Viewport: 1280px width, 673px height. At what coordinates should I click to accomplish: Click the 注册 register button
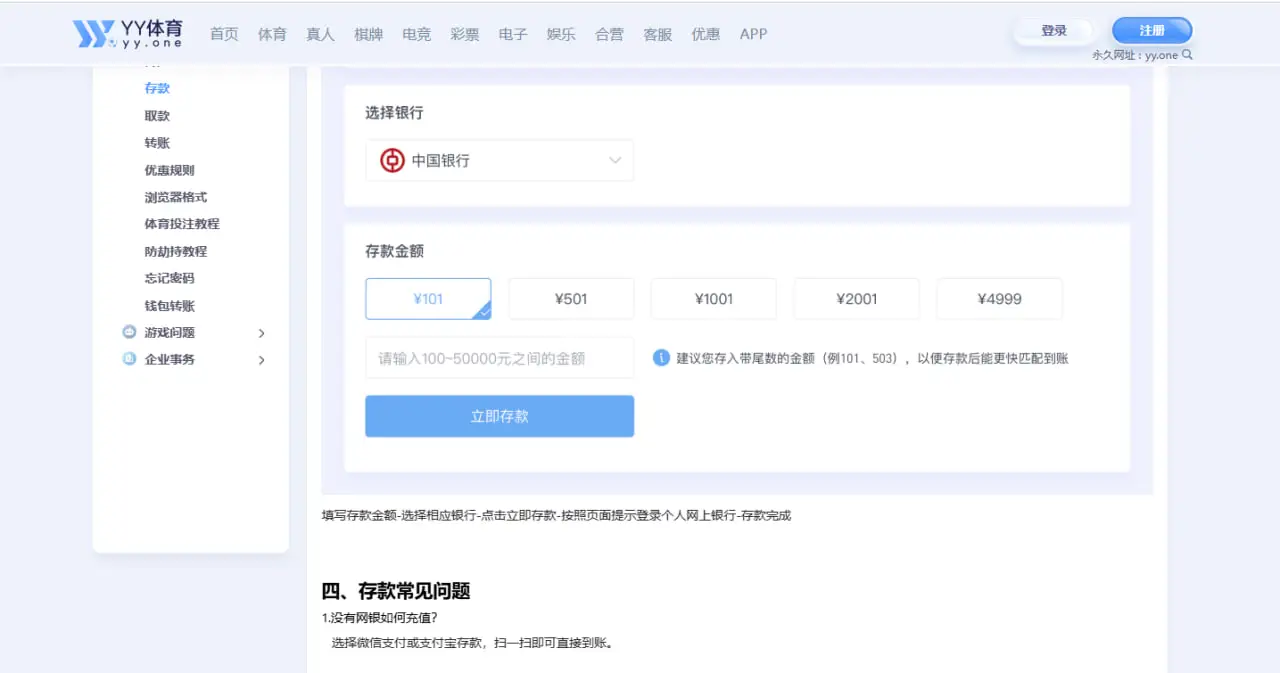tap(1151, 30)
